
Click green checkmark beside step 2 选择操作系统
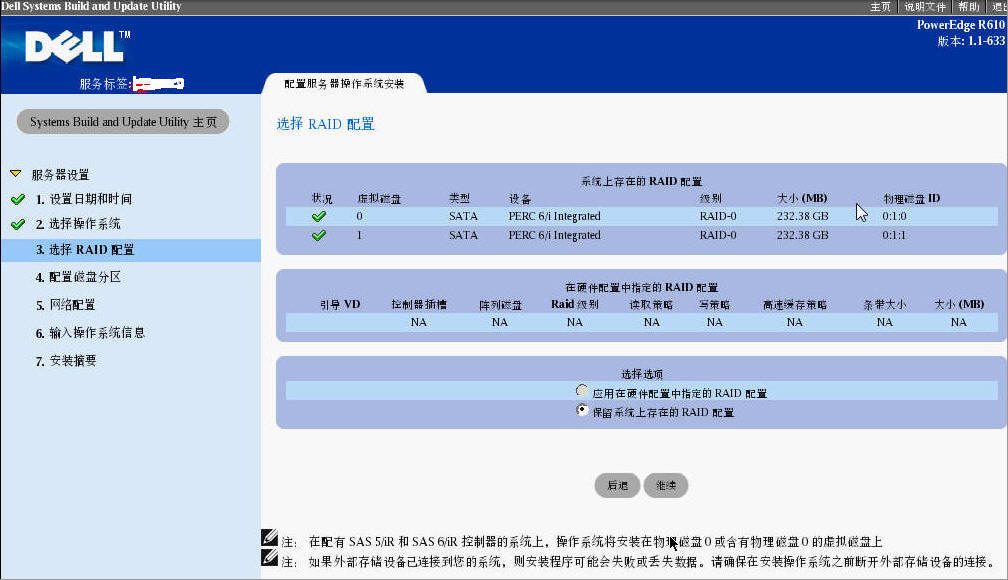pos(18,224)
